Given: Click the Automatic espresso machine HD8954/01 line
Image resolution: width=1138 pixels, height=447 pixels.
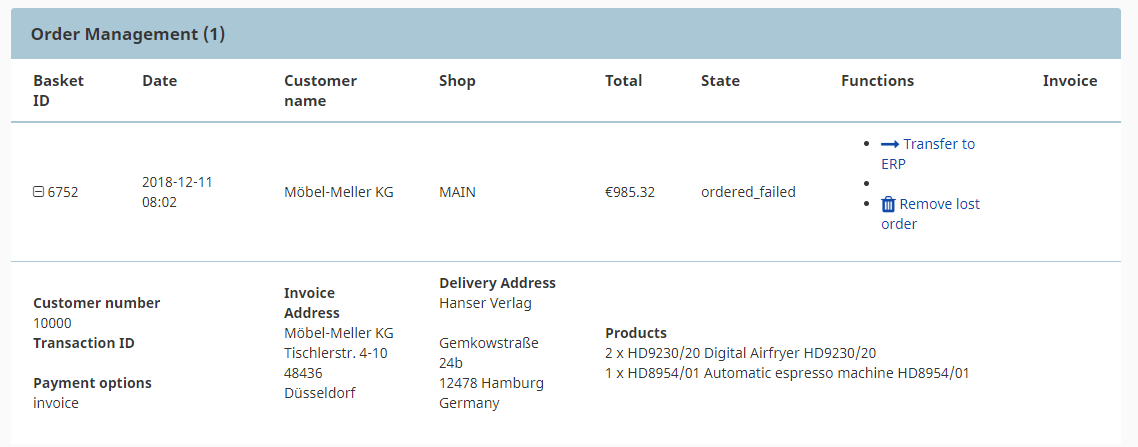Looking at the screenshot, I should pyautogui.click(x=787, y=373).
